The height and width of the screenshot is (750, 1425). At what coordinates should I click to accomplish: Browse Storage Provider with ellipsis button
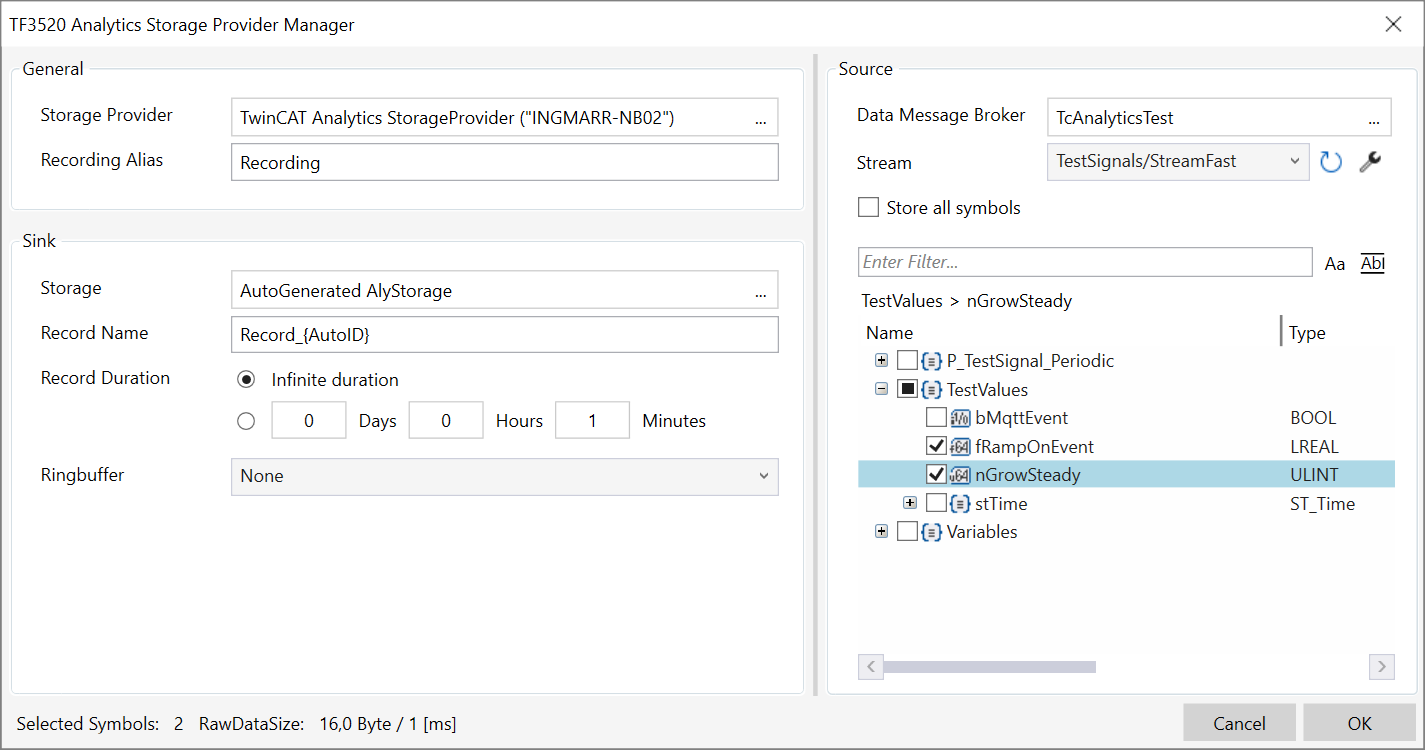pyautogui.click(x=760, y=118)
